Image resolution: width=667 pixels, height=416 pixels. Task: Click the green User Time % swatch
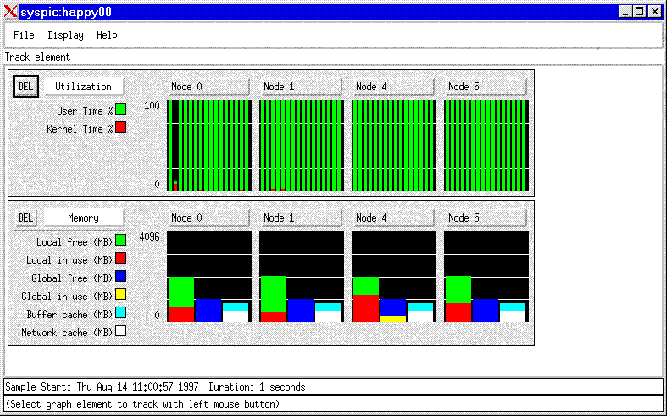click(120, 109)
